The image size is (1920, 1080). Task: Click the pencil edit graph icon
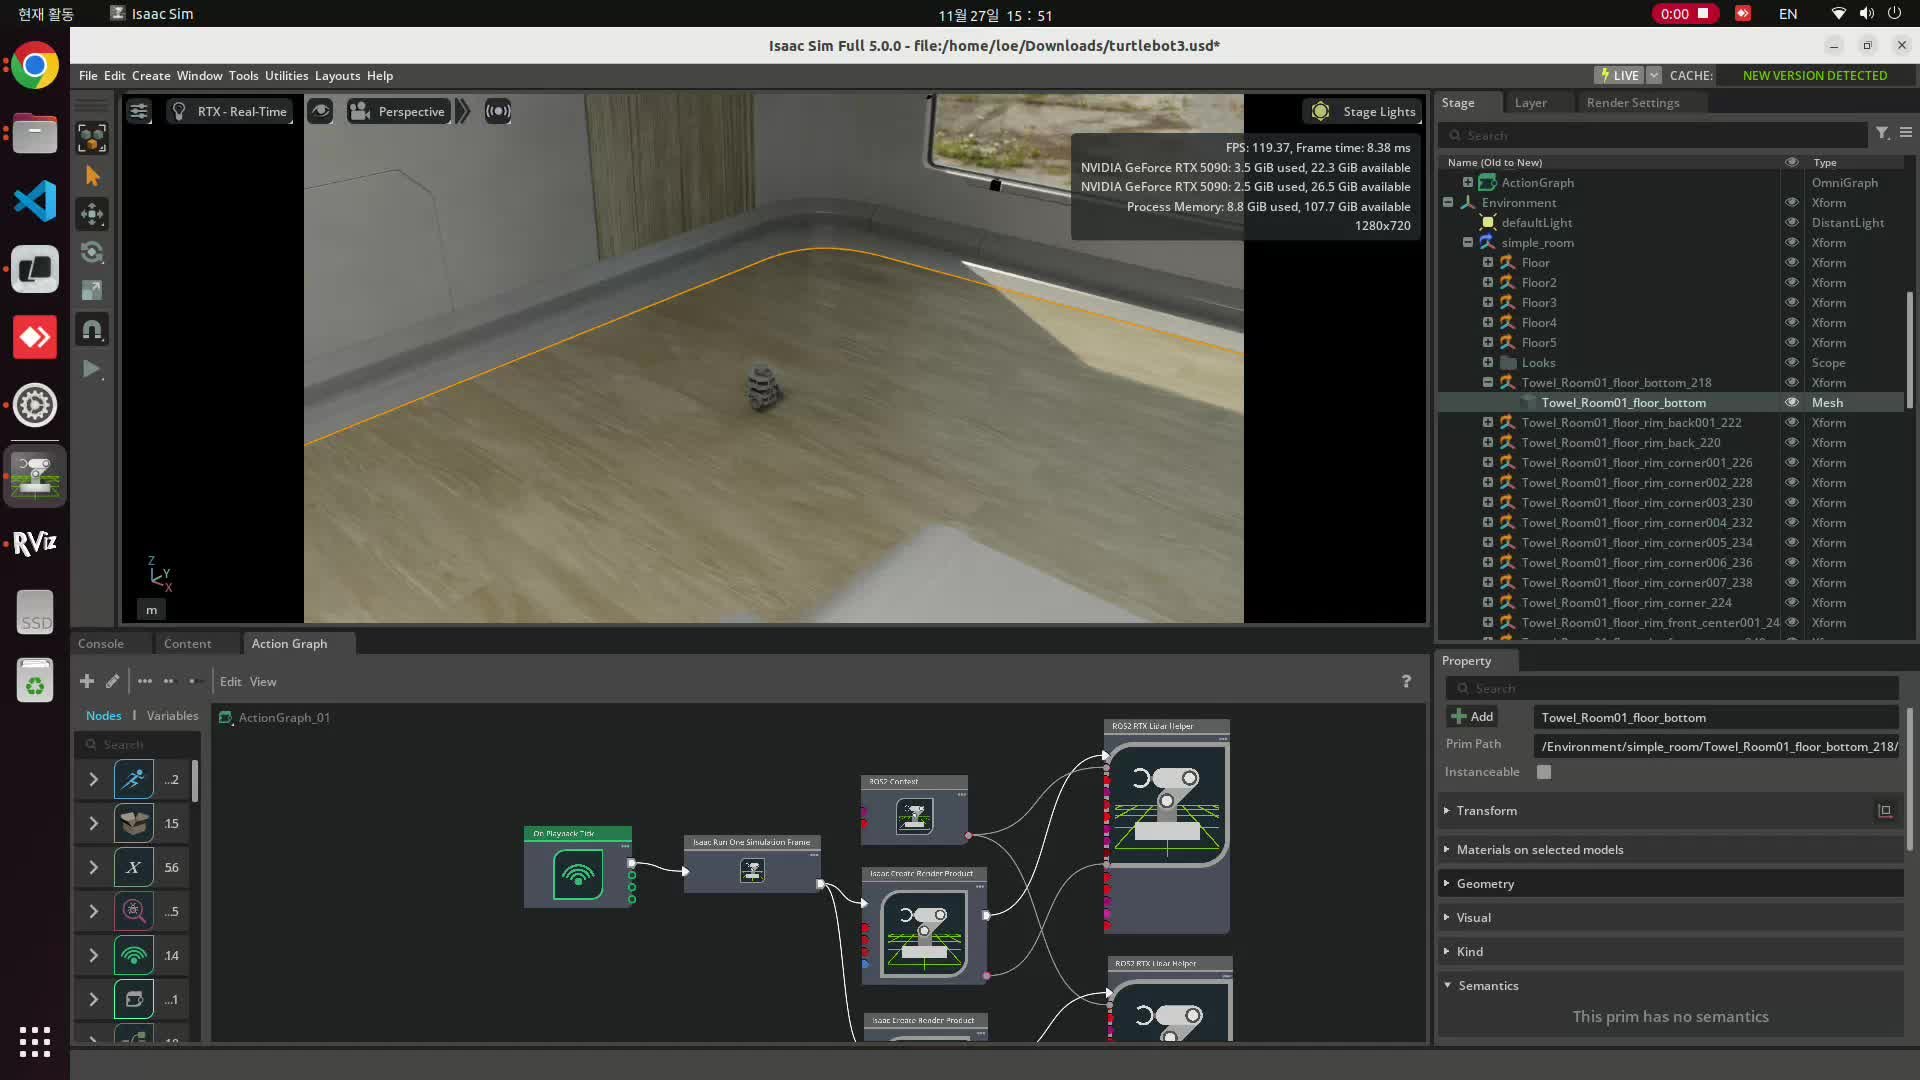pos(112,681)
